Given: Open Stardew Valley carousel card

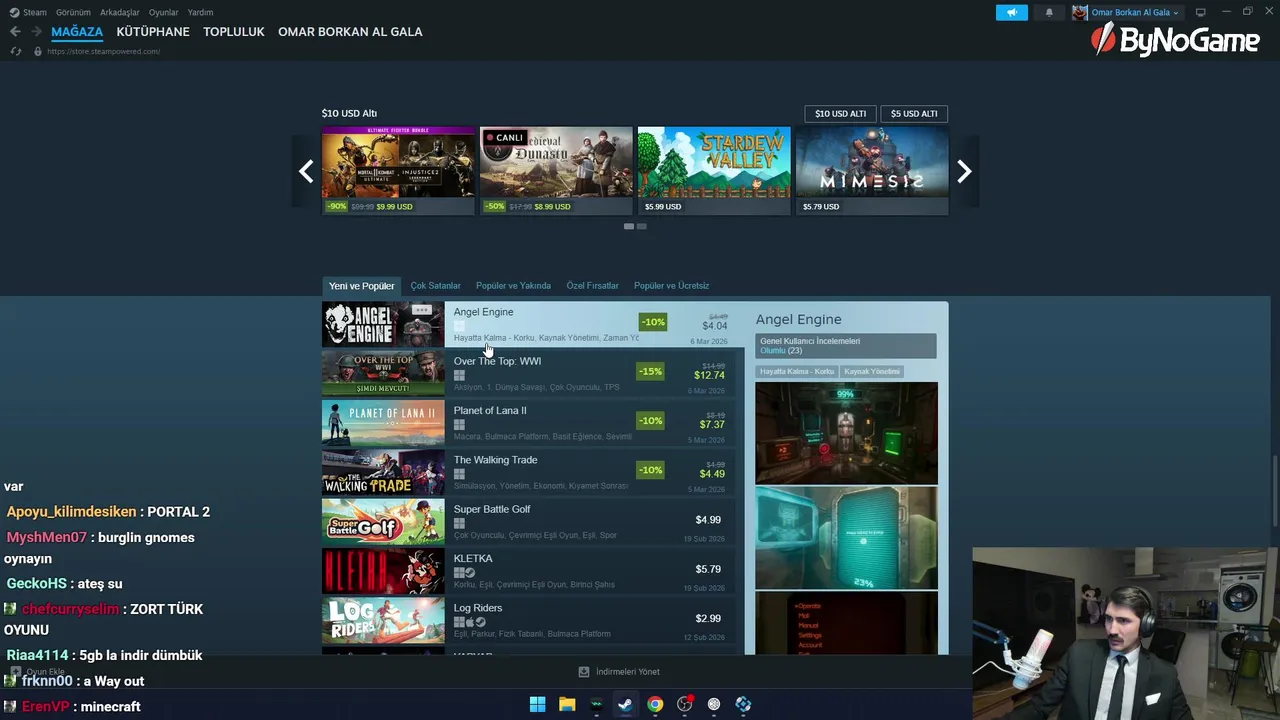Looking at the screenshot, I should pyautogui.click(x=714, y=171).
